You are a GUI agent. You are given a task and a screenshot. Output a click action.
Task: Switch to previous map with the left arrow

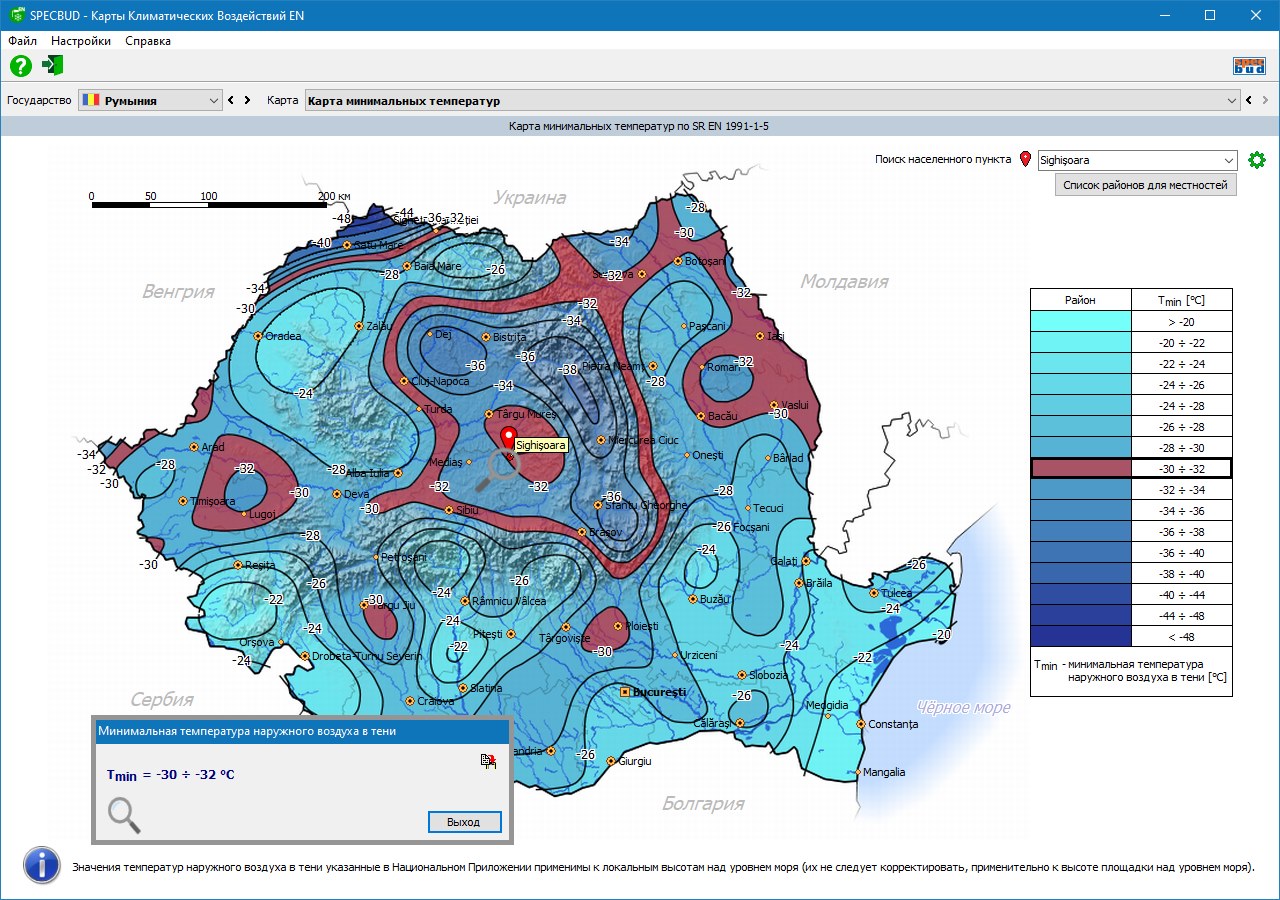pos(1249,100)
